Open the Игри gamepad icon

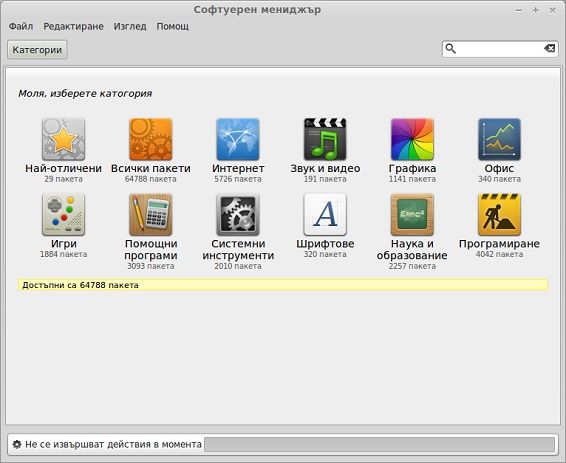pos(64,214)
